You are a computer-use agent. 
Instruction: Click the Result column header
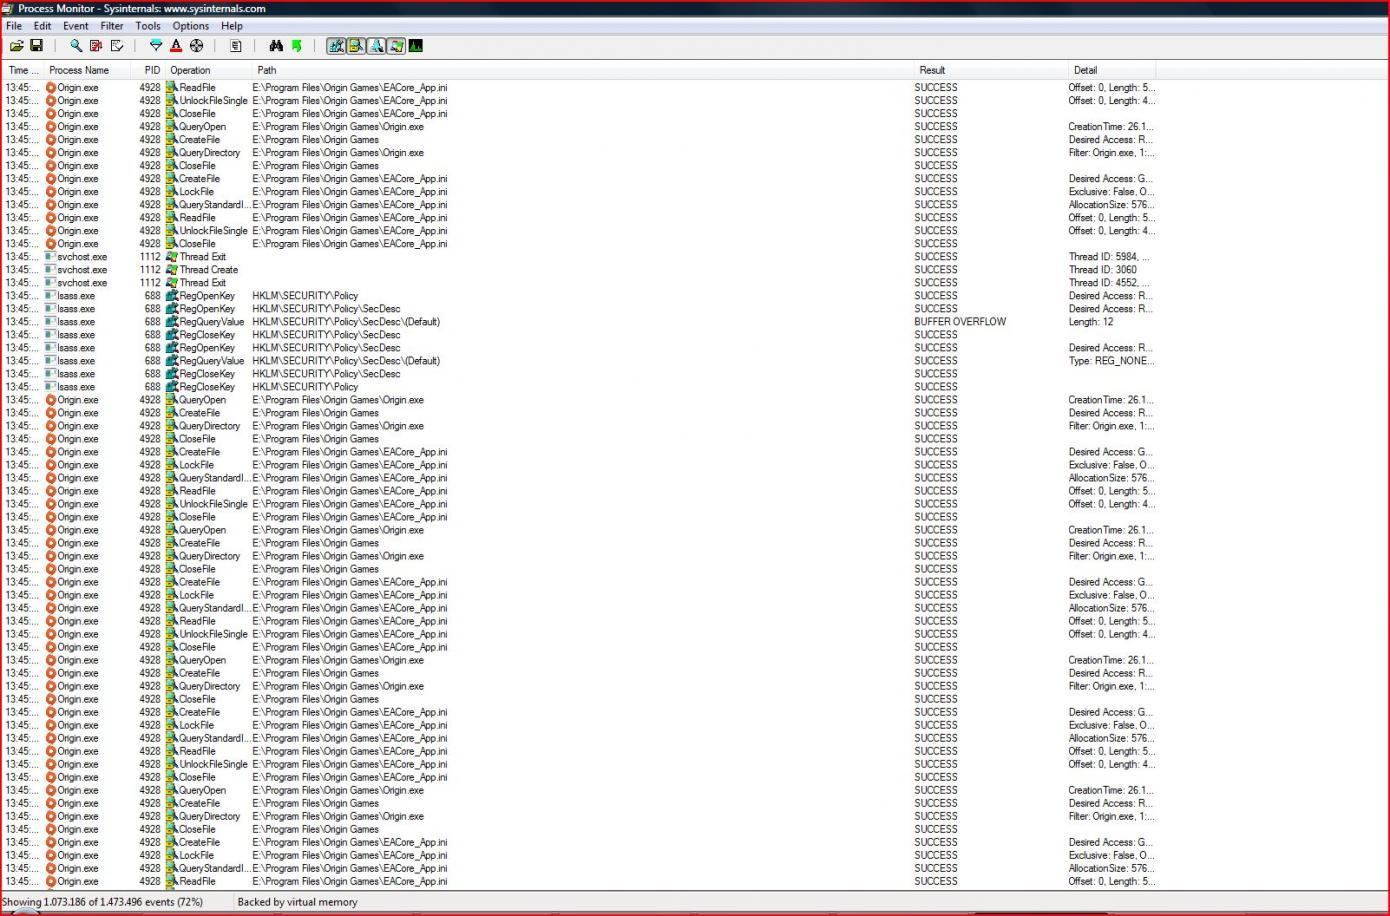[990, 70]
